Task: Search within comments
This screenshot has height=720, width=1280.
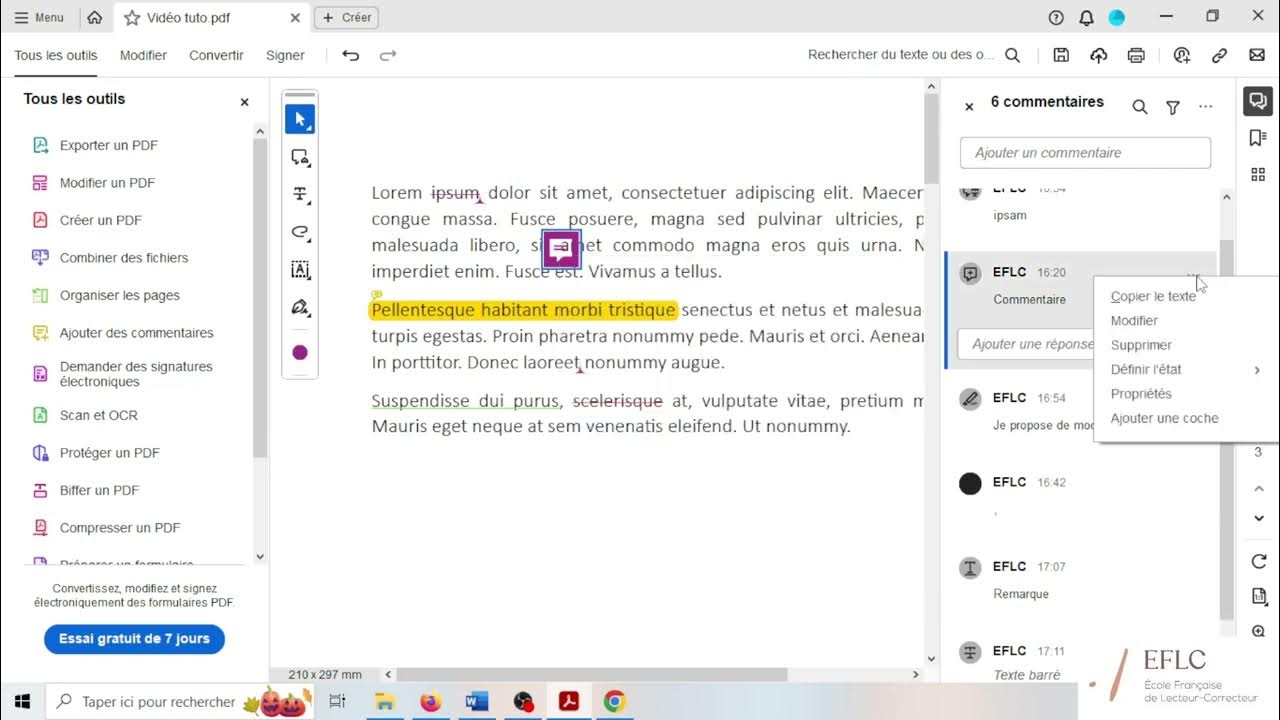Action: (1139, 106)
